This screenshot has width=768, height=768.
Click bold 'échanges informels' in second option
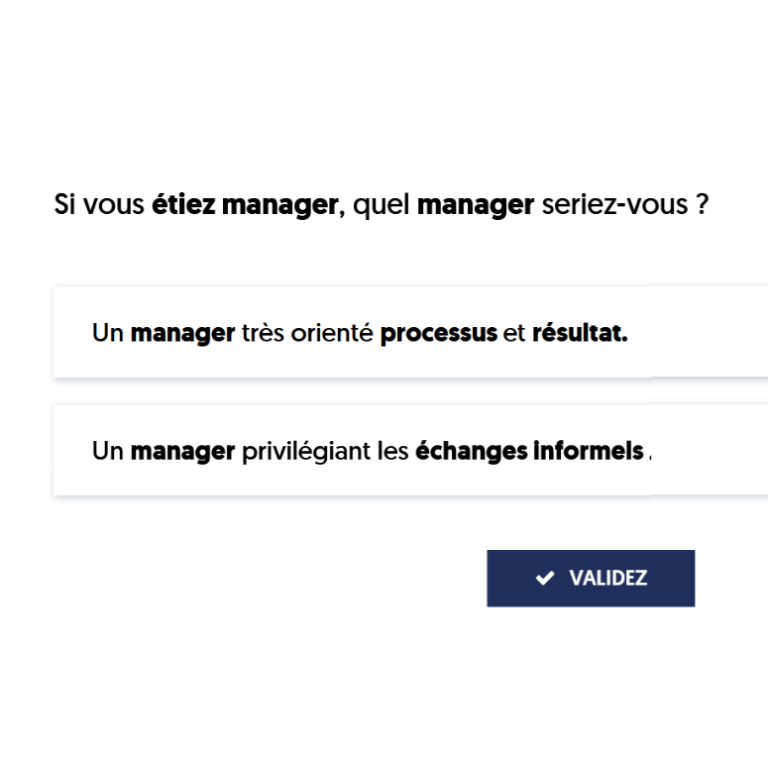pyautogui.click(x=529, y=451)
